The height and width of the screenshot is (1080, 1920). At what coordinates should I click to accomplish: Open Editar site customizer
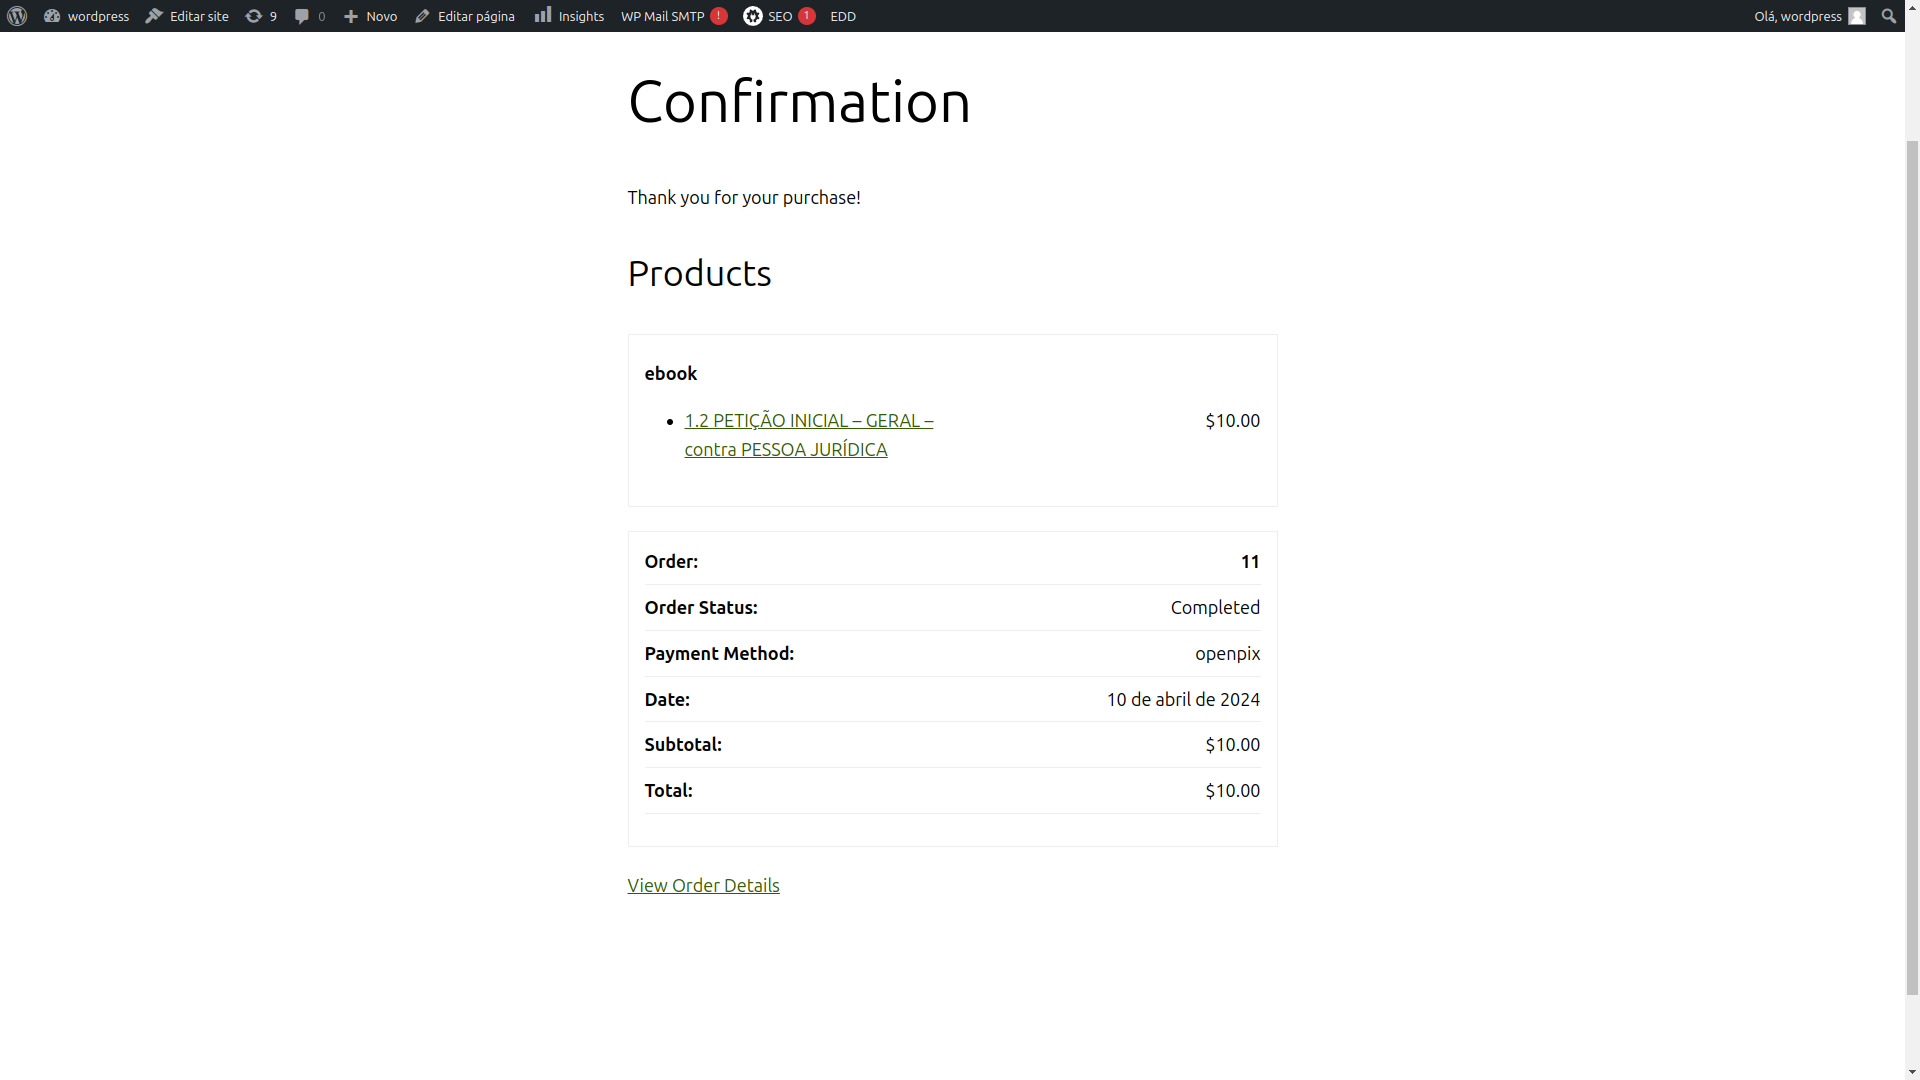pos(187,16)
